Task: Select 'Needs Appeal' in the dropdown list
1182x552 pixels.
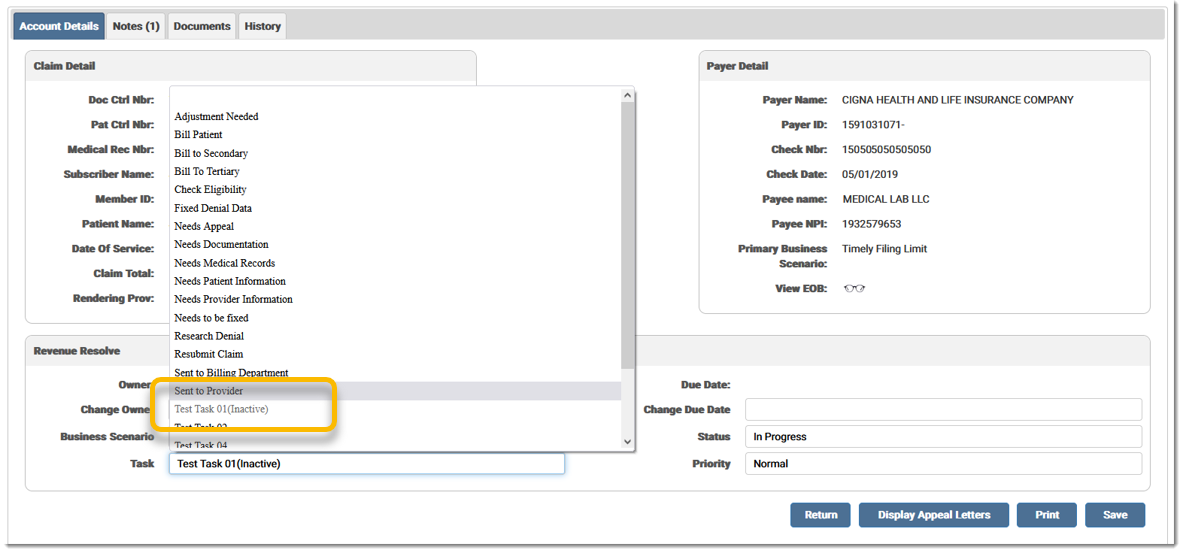Action: pyautogui.click(x=204, y=227)
